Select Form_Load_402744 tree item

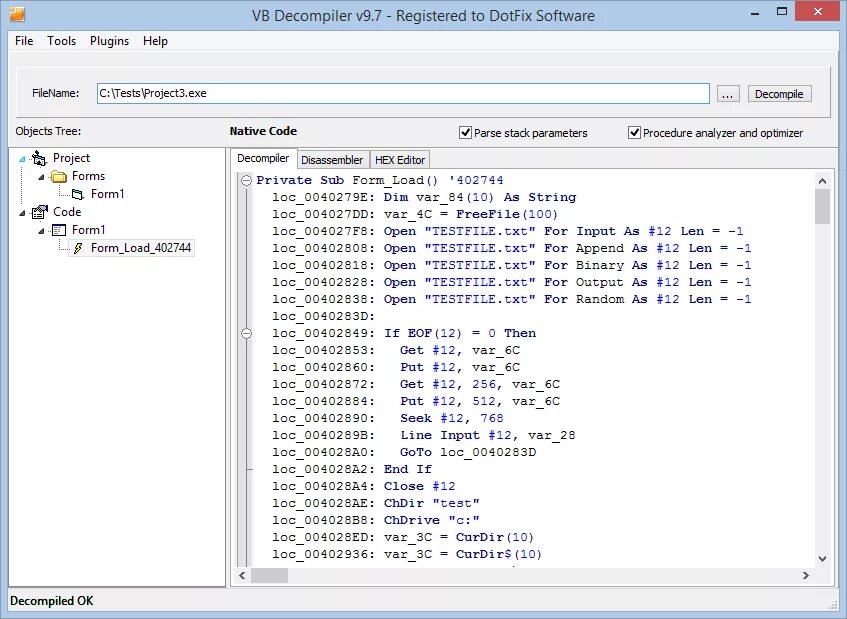(x=140, y=248)
